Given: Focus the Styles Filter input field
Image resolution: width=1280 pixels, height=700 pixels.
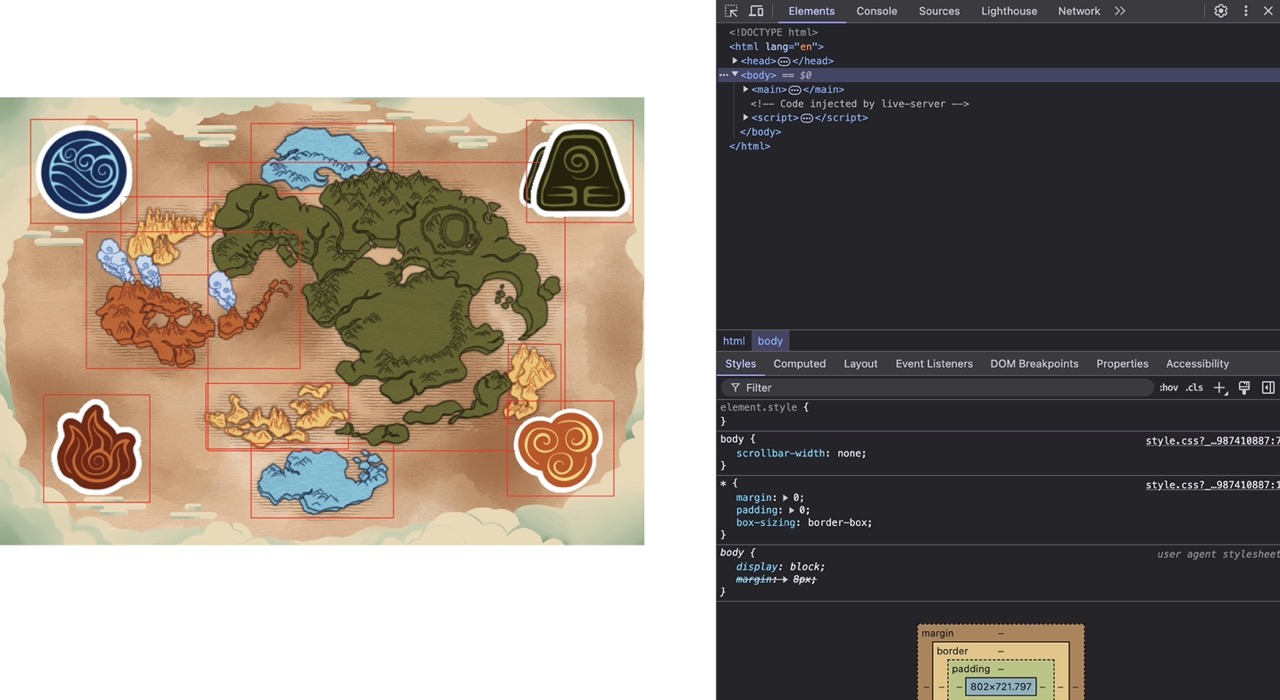Looking at the screenshot, I should click(940, 388).
